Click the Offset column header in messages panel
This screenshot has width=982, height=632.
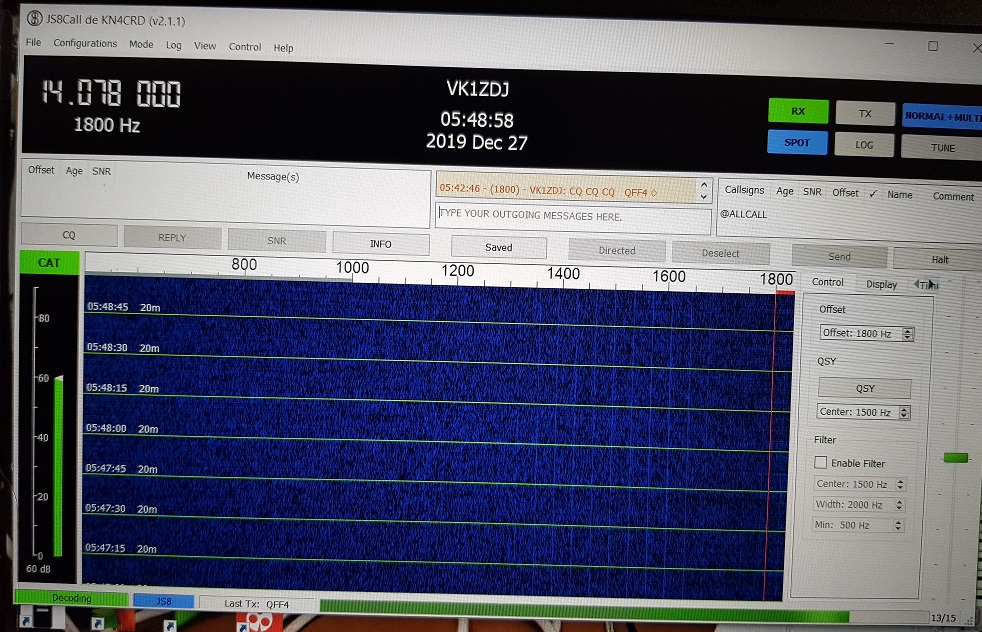pyautogui.click(x=41, y=170)
